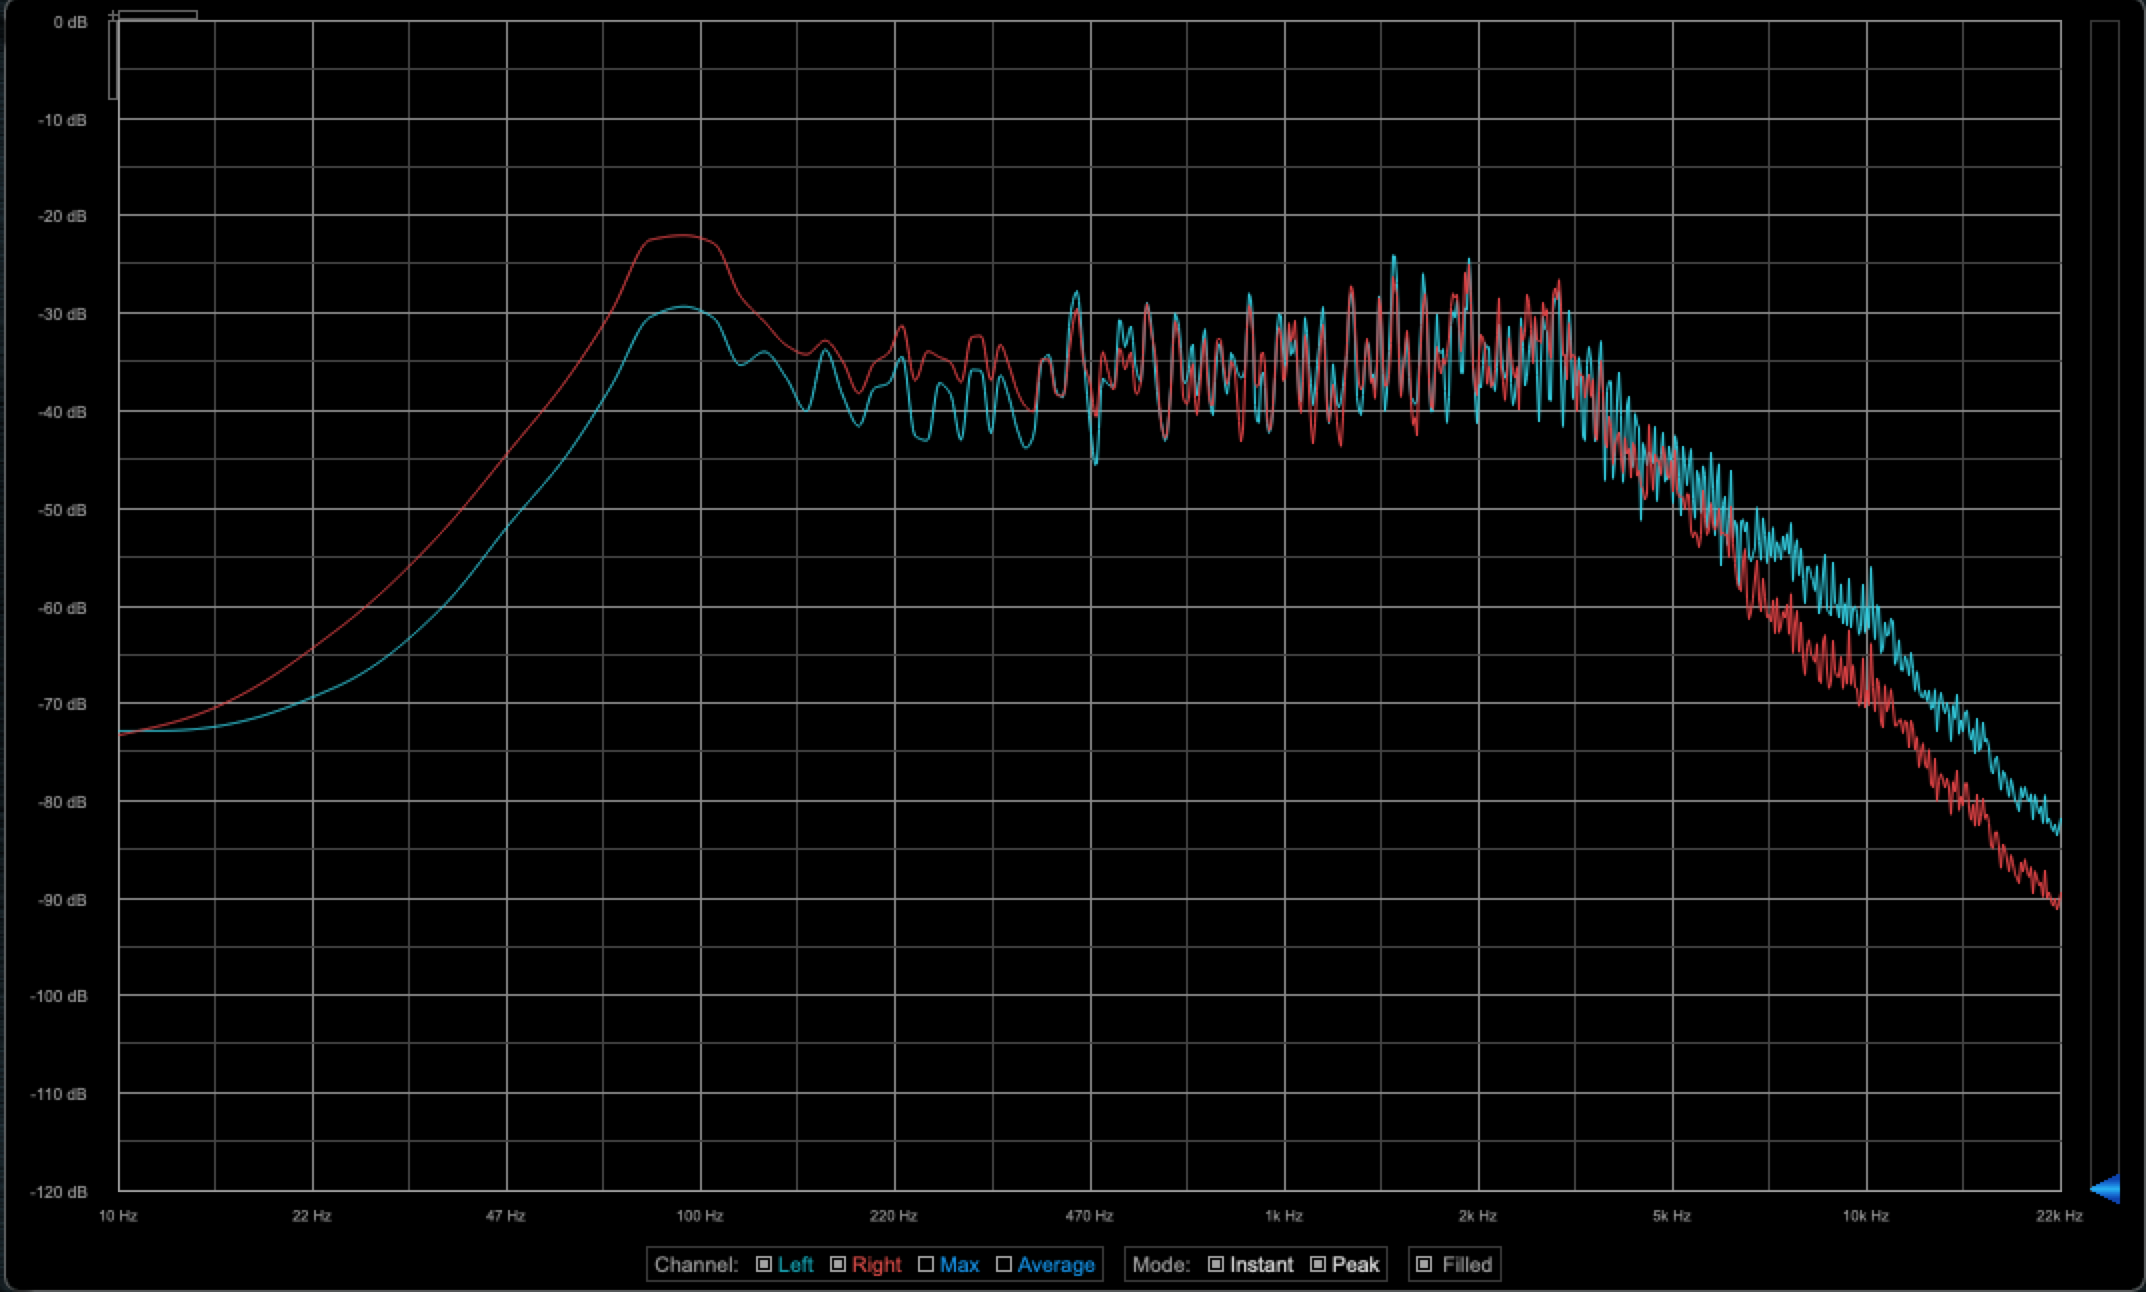
Task: Enable the Max channel checkbox
Action: (926, 1264)
